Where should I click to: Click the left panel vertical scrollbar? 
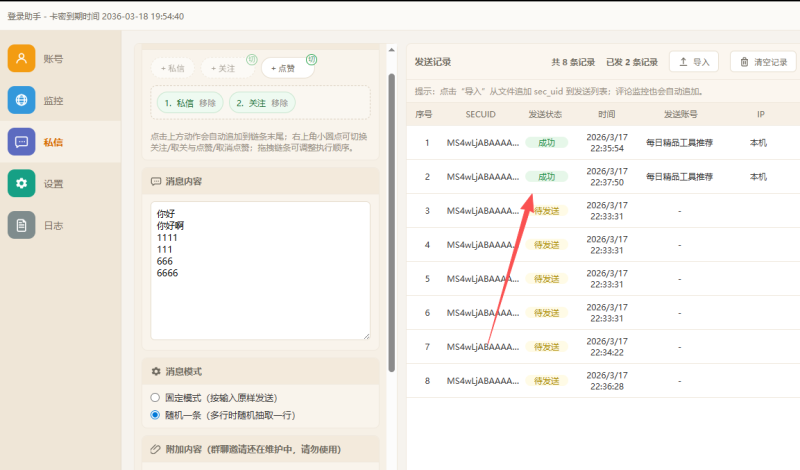point(392,222)
